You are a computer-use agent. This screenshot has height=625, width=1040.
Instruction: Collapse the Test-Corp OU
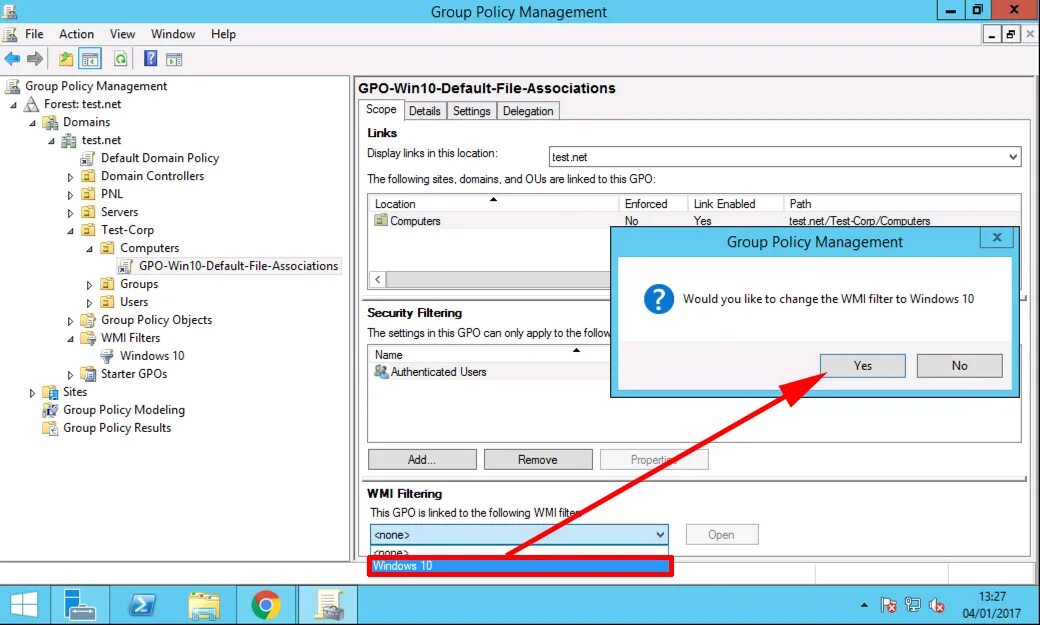point(70,231)
